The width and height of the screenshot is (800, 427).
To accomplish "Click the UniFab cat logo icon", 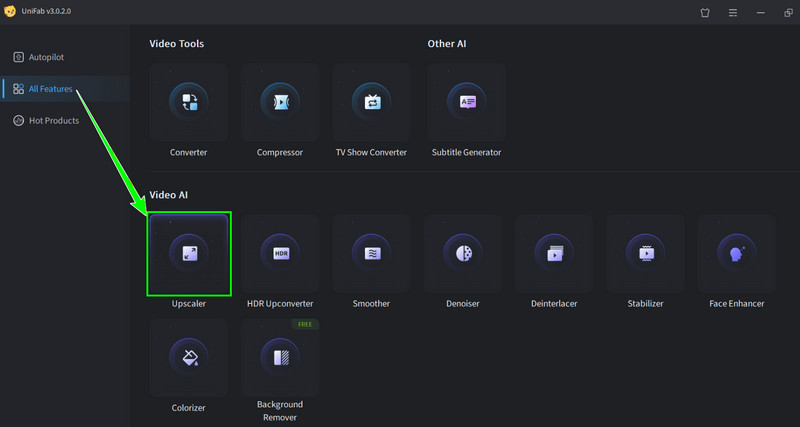I will click(x=10, y=11).
